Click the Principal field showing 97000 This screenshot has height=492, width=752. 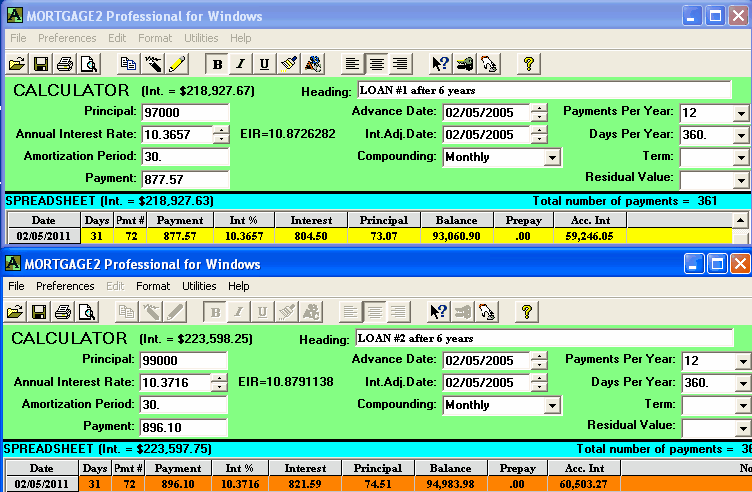pos(185,111)
